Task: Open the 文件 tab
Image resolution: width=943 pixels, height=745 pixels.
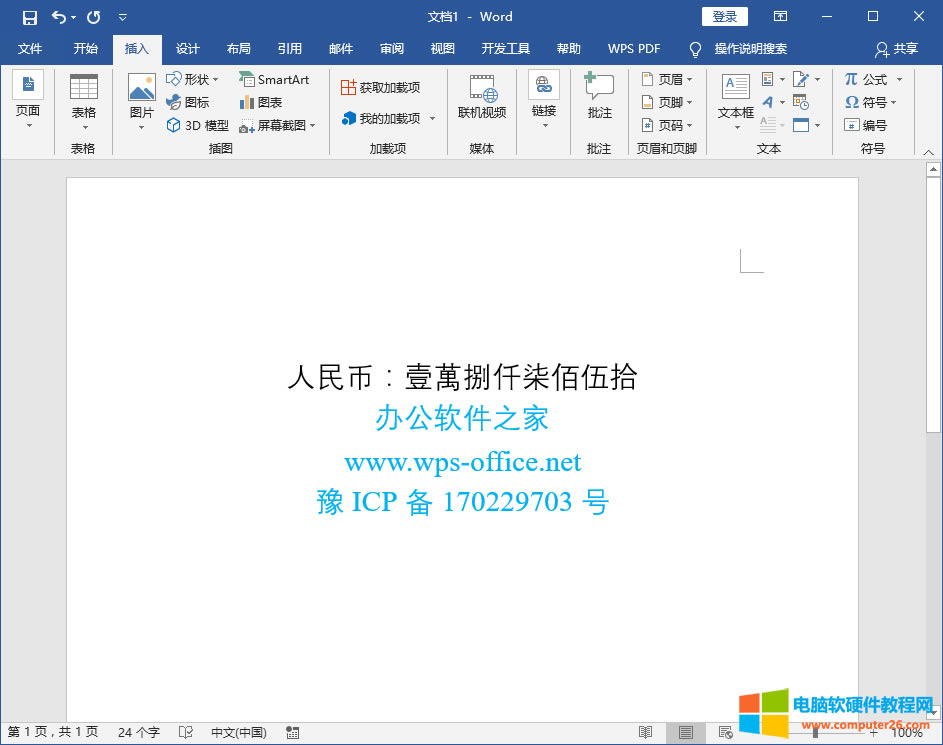Action: [x=29, y=49]
